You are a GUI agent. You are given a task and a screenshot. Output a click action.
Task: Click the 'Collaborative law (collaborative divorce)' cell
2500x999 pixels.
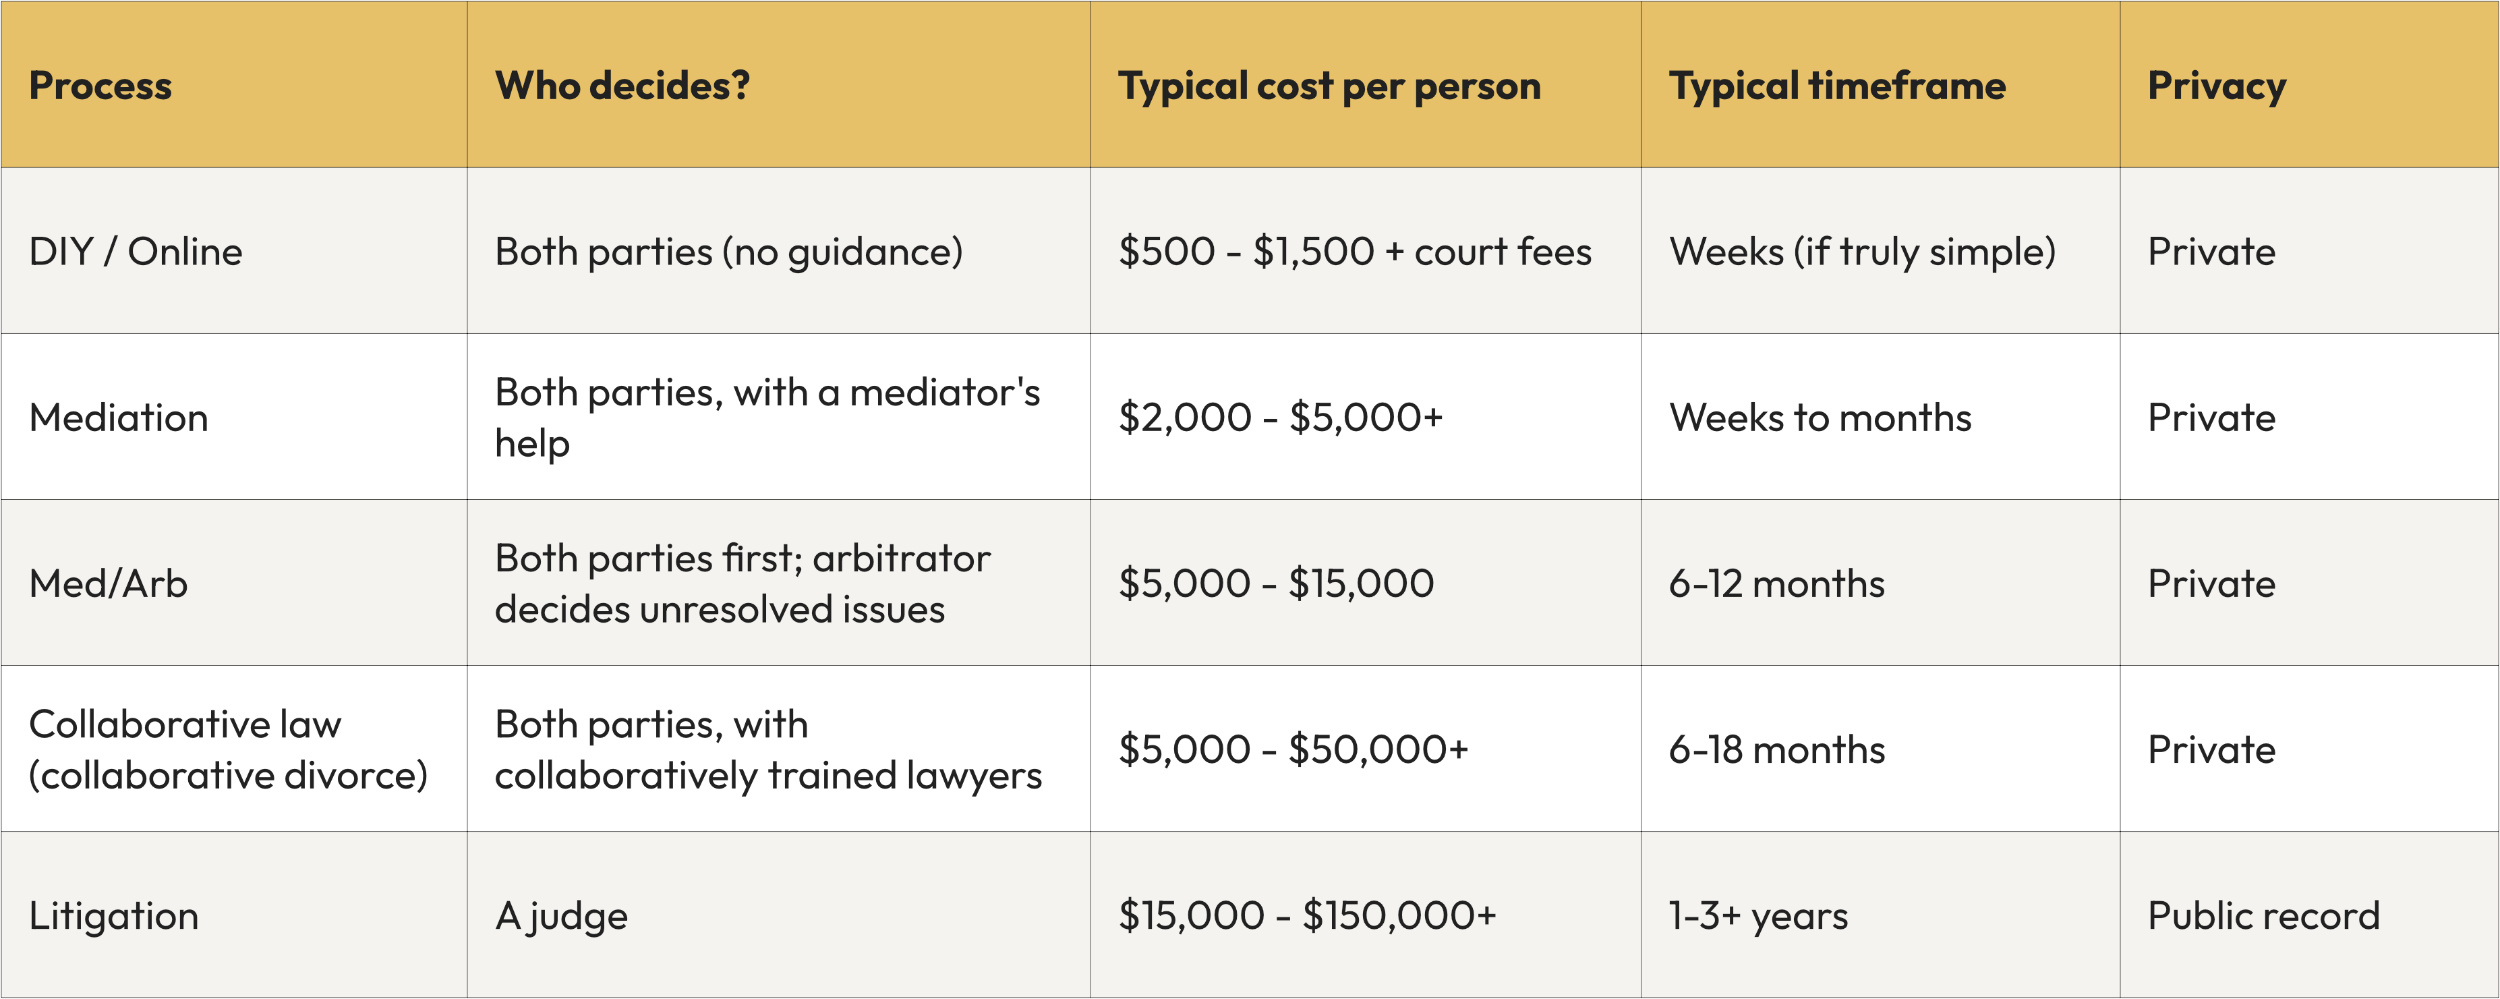[228, 750]
